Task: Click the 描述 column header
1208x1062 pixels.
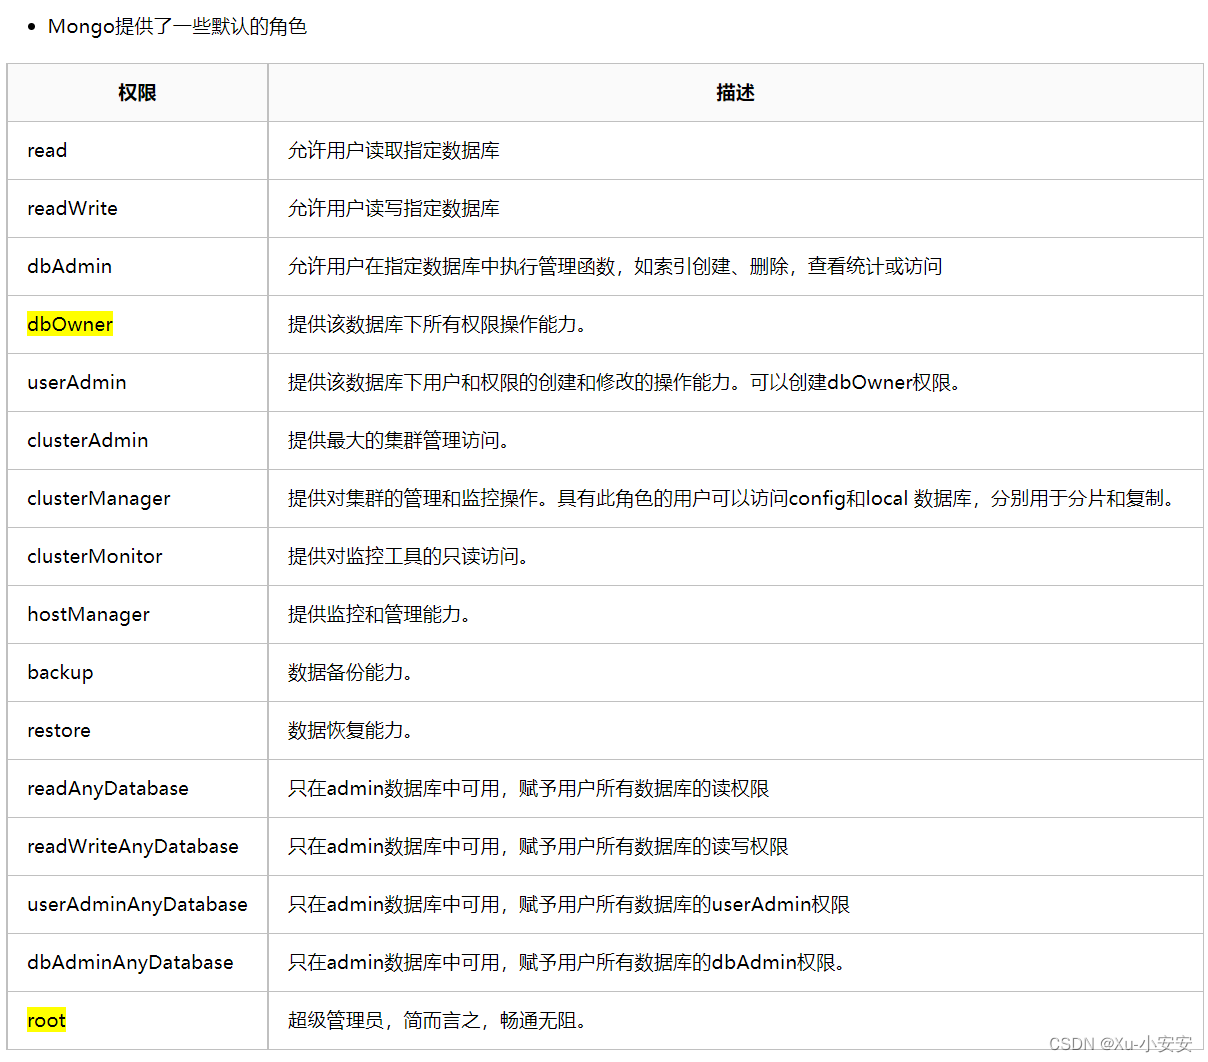Action: (x=736, y=92)
